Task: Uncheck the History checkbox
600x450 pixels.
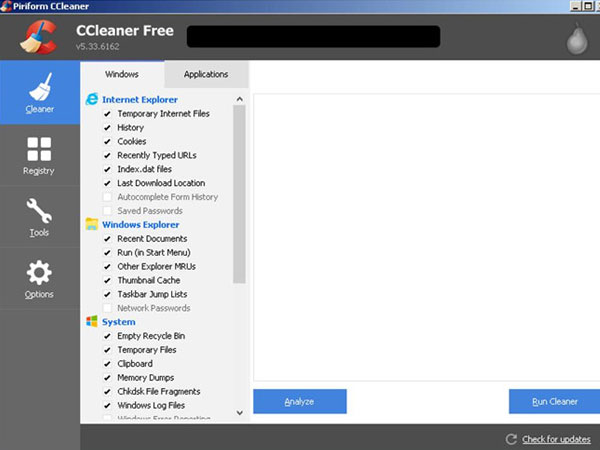Action: (x=108, y=127)
